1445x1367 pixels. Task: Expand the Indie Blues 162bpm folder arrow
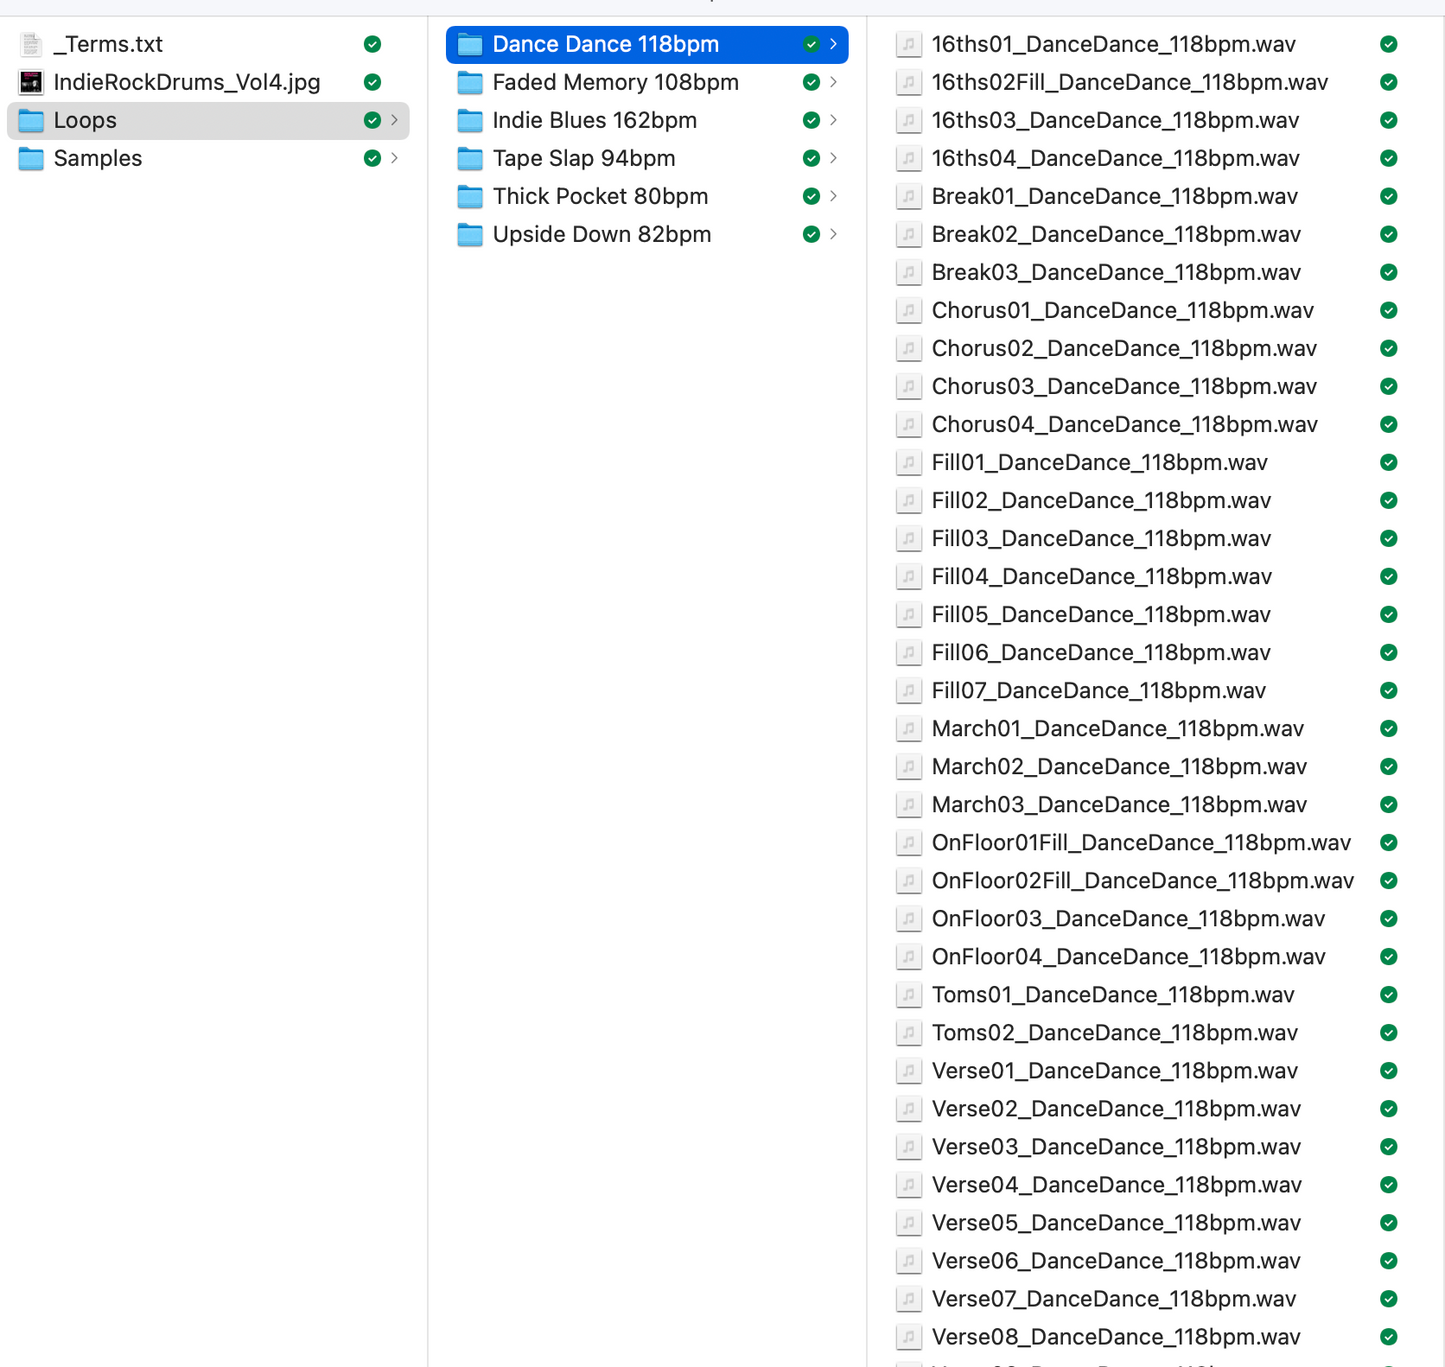[833, 120]
